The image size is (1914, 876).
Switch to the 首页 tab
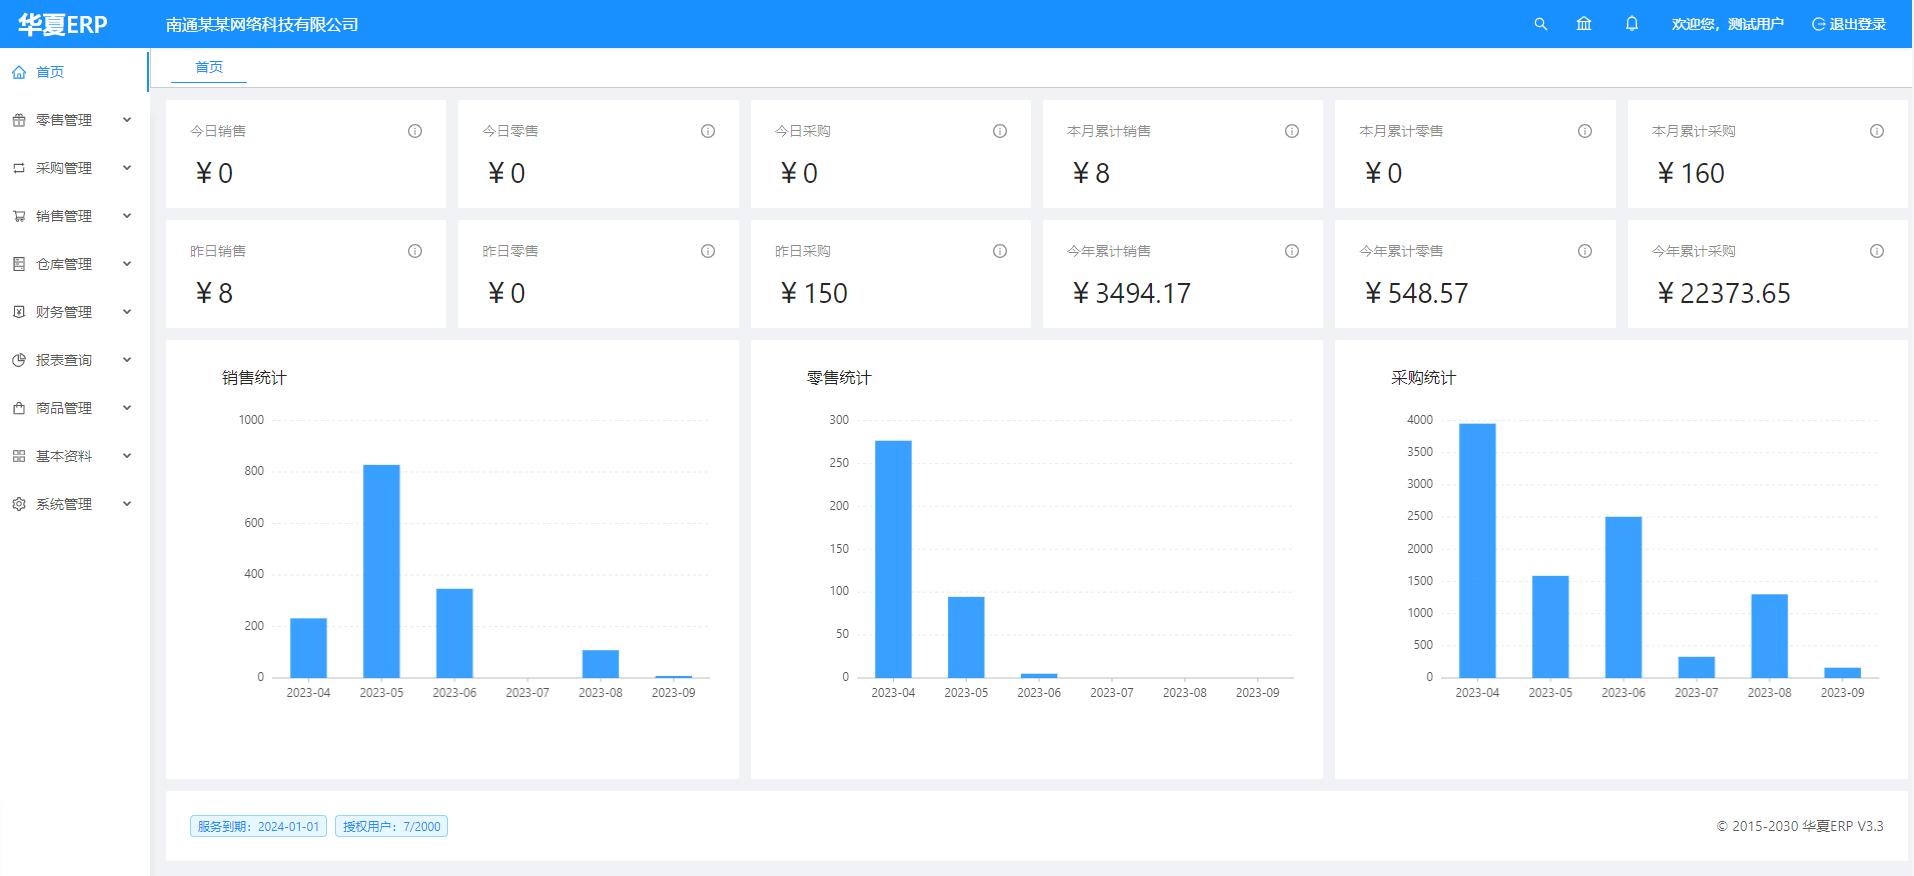[209, 67]
